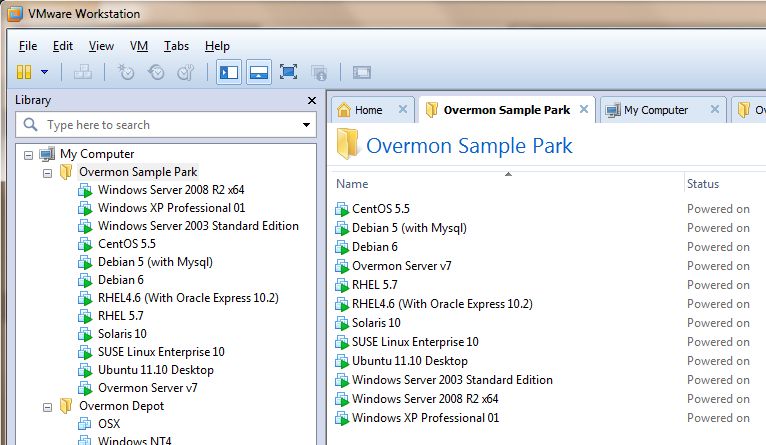The image size is (766, 445).
Task: Select Windows Server 2008 R2 x64 in the library tree
Action: tap(171, 190)
